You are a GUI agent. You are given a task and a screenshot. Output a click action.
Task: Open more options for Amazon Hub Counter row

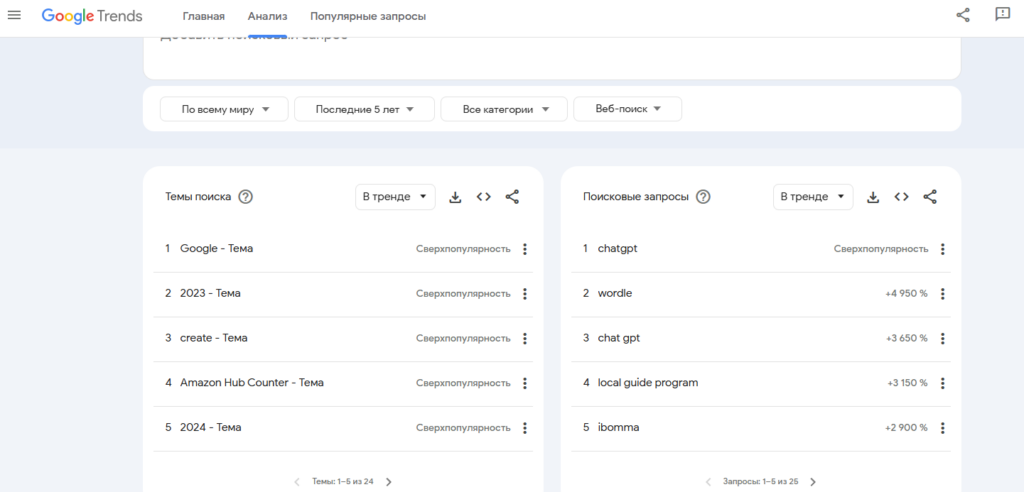click(x=524, y=383)
